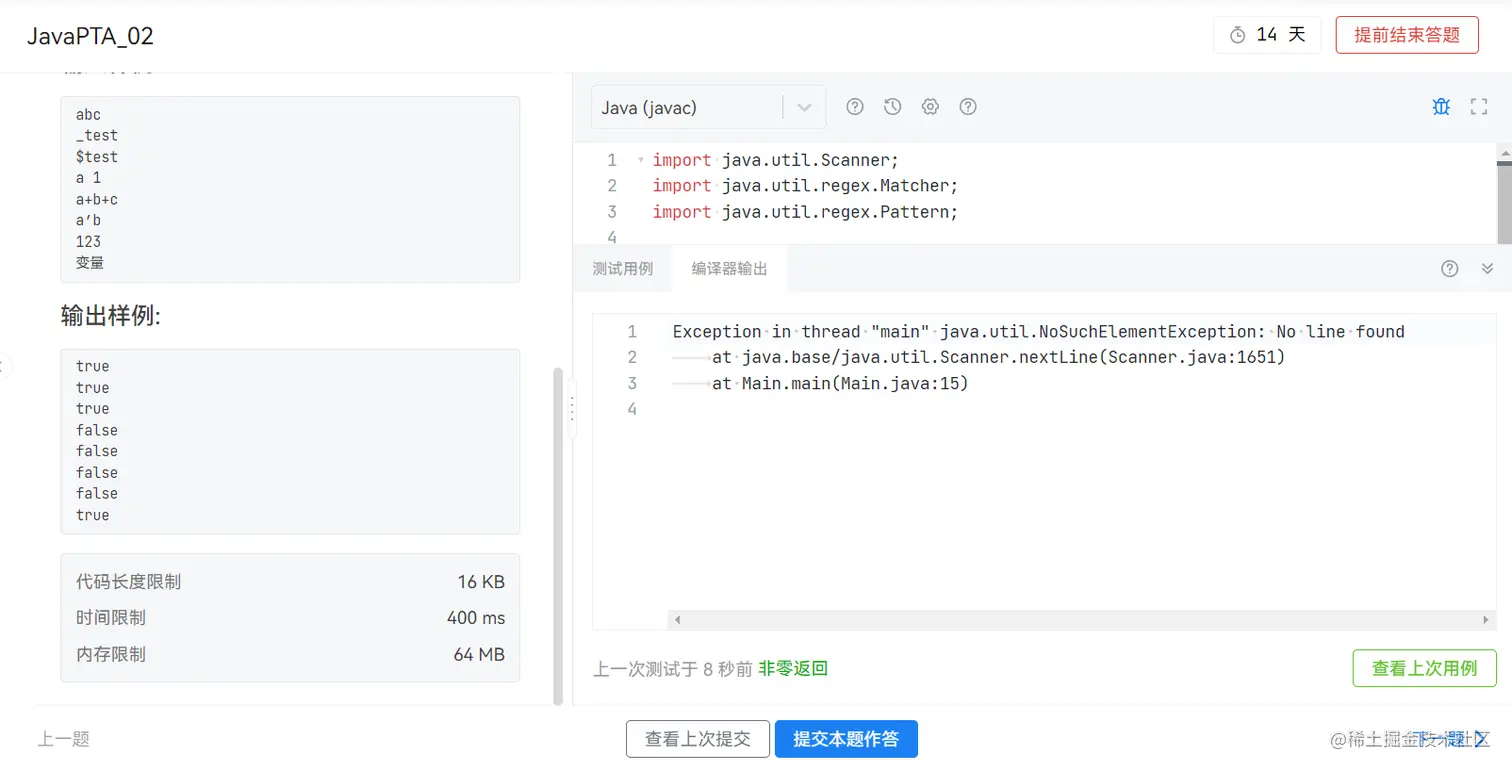Click sample input line '变量'
1512x771 pixels.
coord(90,263)
